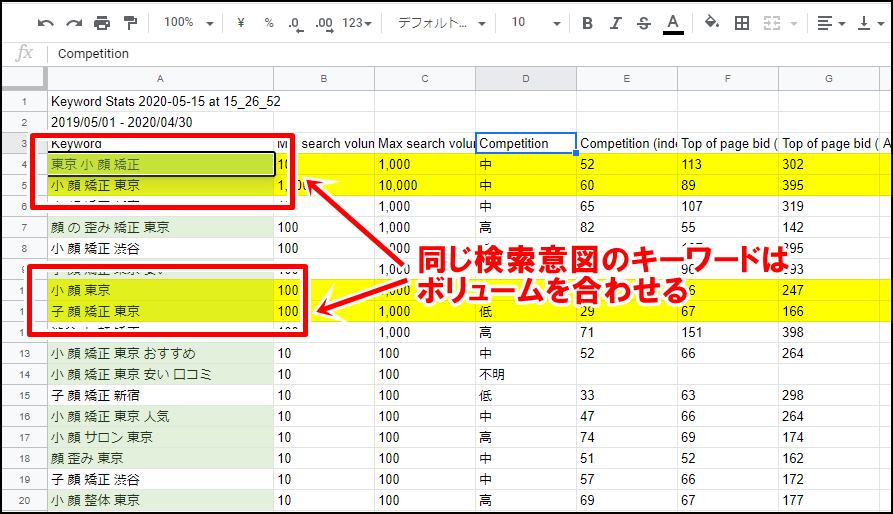This screenshot has width=893, height=514.
Task: Click keyword cell '小 顔 矯正 東京 安い 口コミ'
Action: tap(160, 375)
